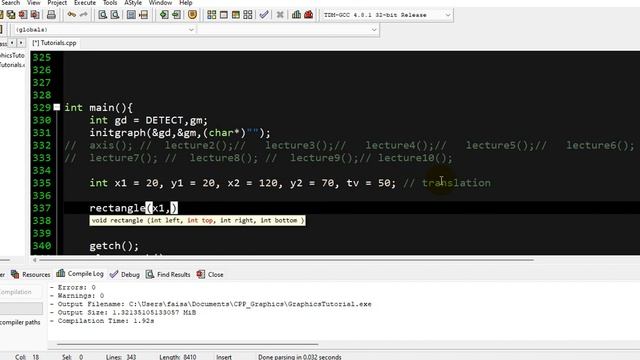This screenshot has width=640, height=360.
Task: Collapse the main() code fold at line 329
Action: (x=57, y=107)
